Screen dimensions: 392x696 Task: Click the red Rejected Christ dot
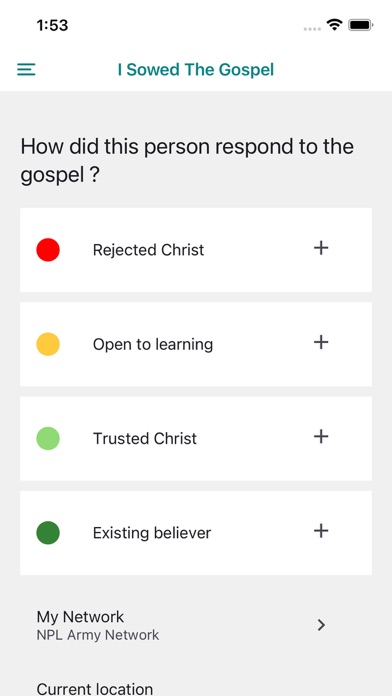pyautogui.click(x=48, y=249)
